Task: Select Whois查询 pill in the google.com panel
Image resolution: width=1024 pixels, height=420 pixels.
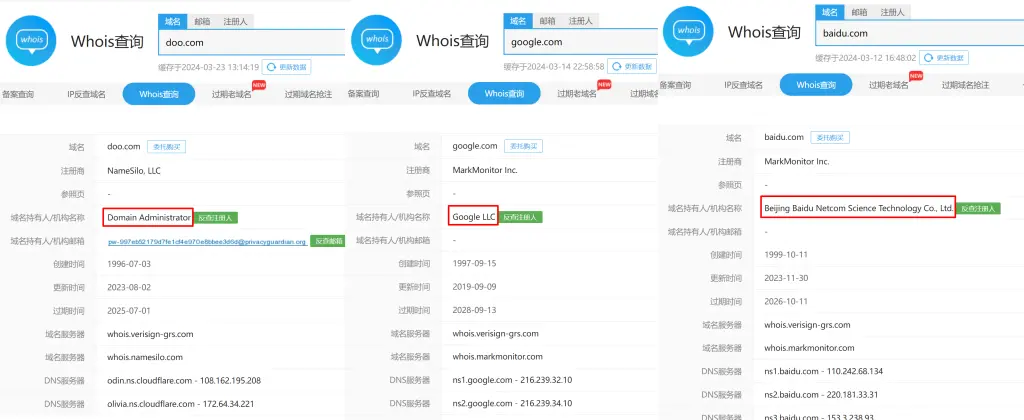Action: click(x=504, y=93)
